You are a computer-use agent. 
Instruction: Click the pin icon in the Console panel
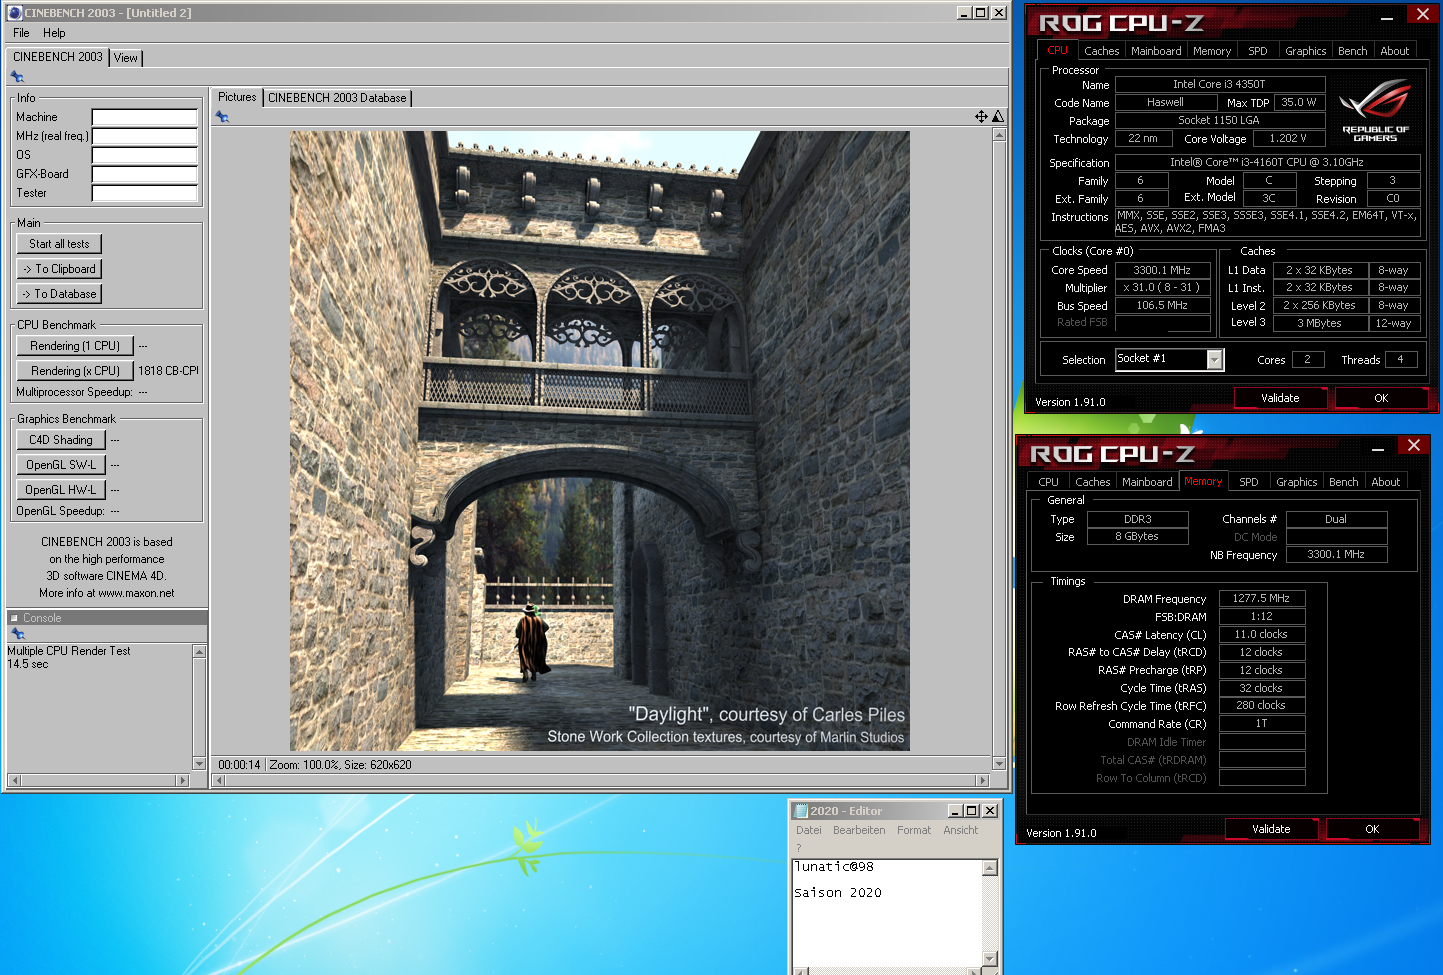[17, 634]
